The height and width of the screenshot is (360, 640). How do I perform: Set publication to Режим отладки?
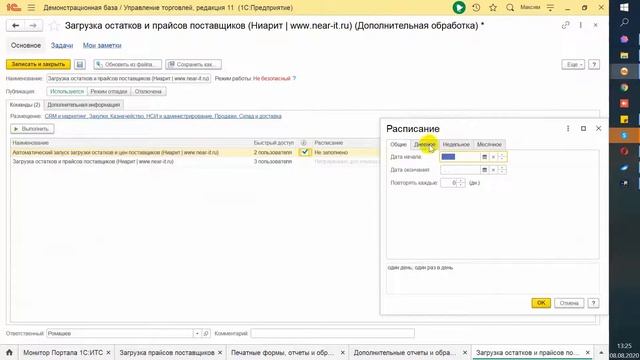pos(109,91)
